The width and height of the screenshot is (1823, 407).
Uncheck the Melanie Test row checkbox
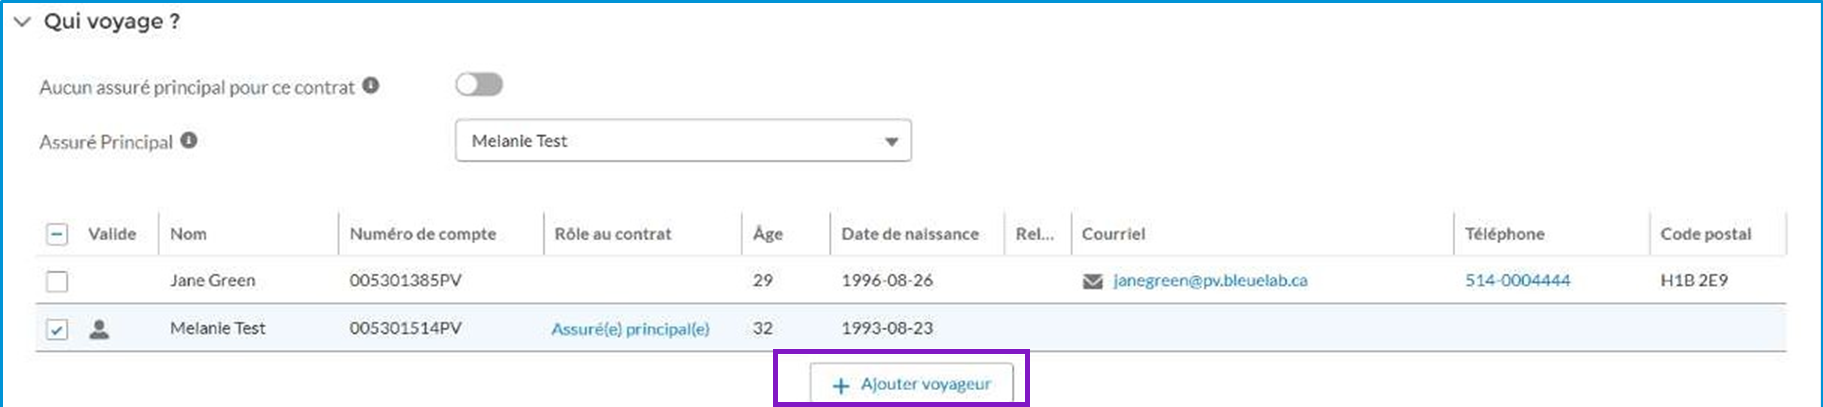point(57,329)
